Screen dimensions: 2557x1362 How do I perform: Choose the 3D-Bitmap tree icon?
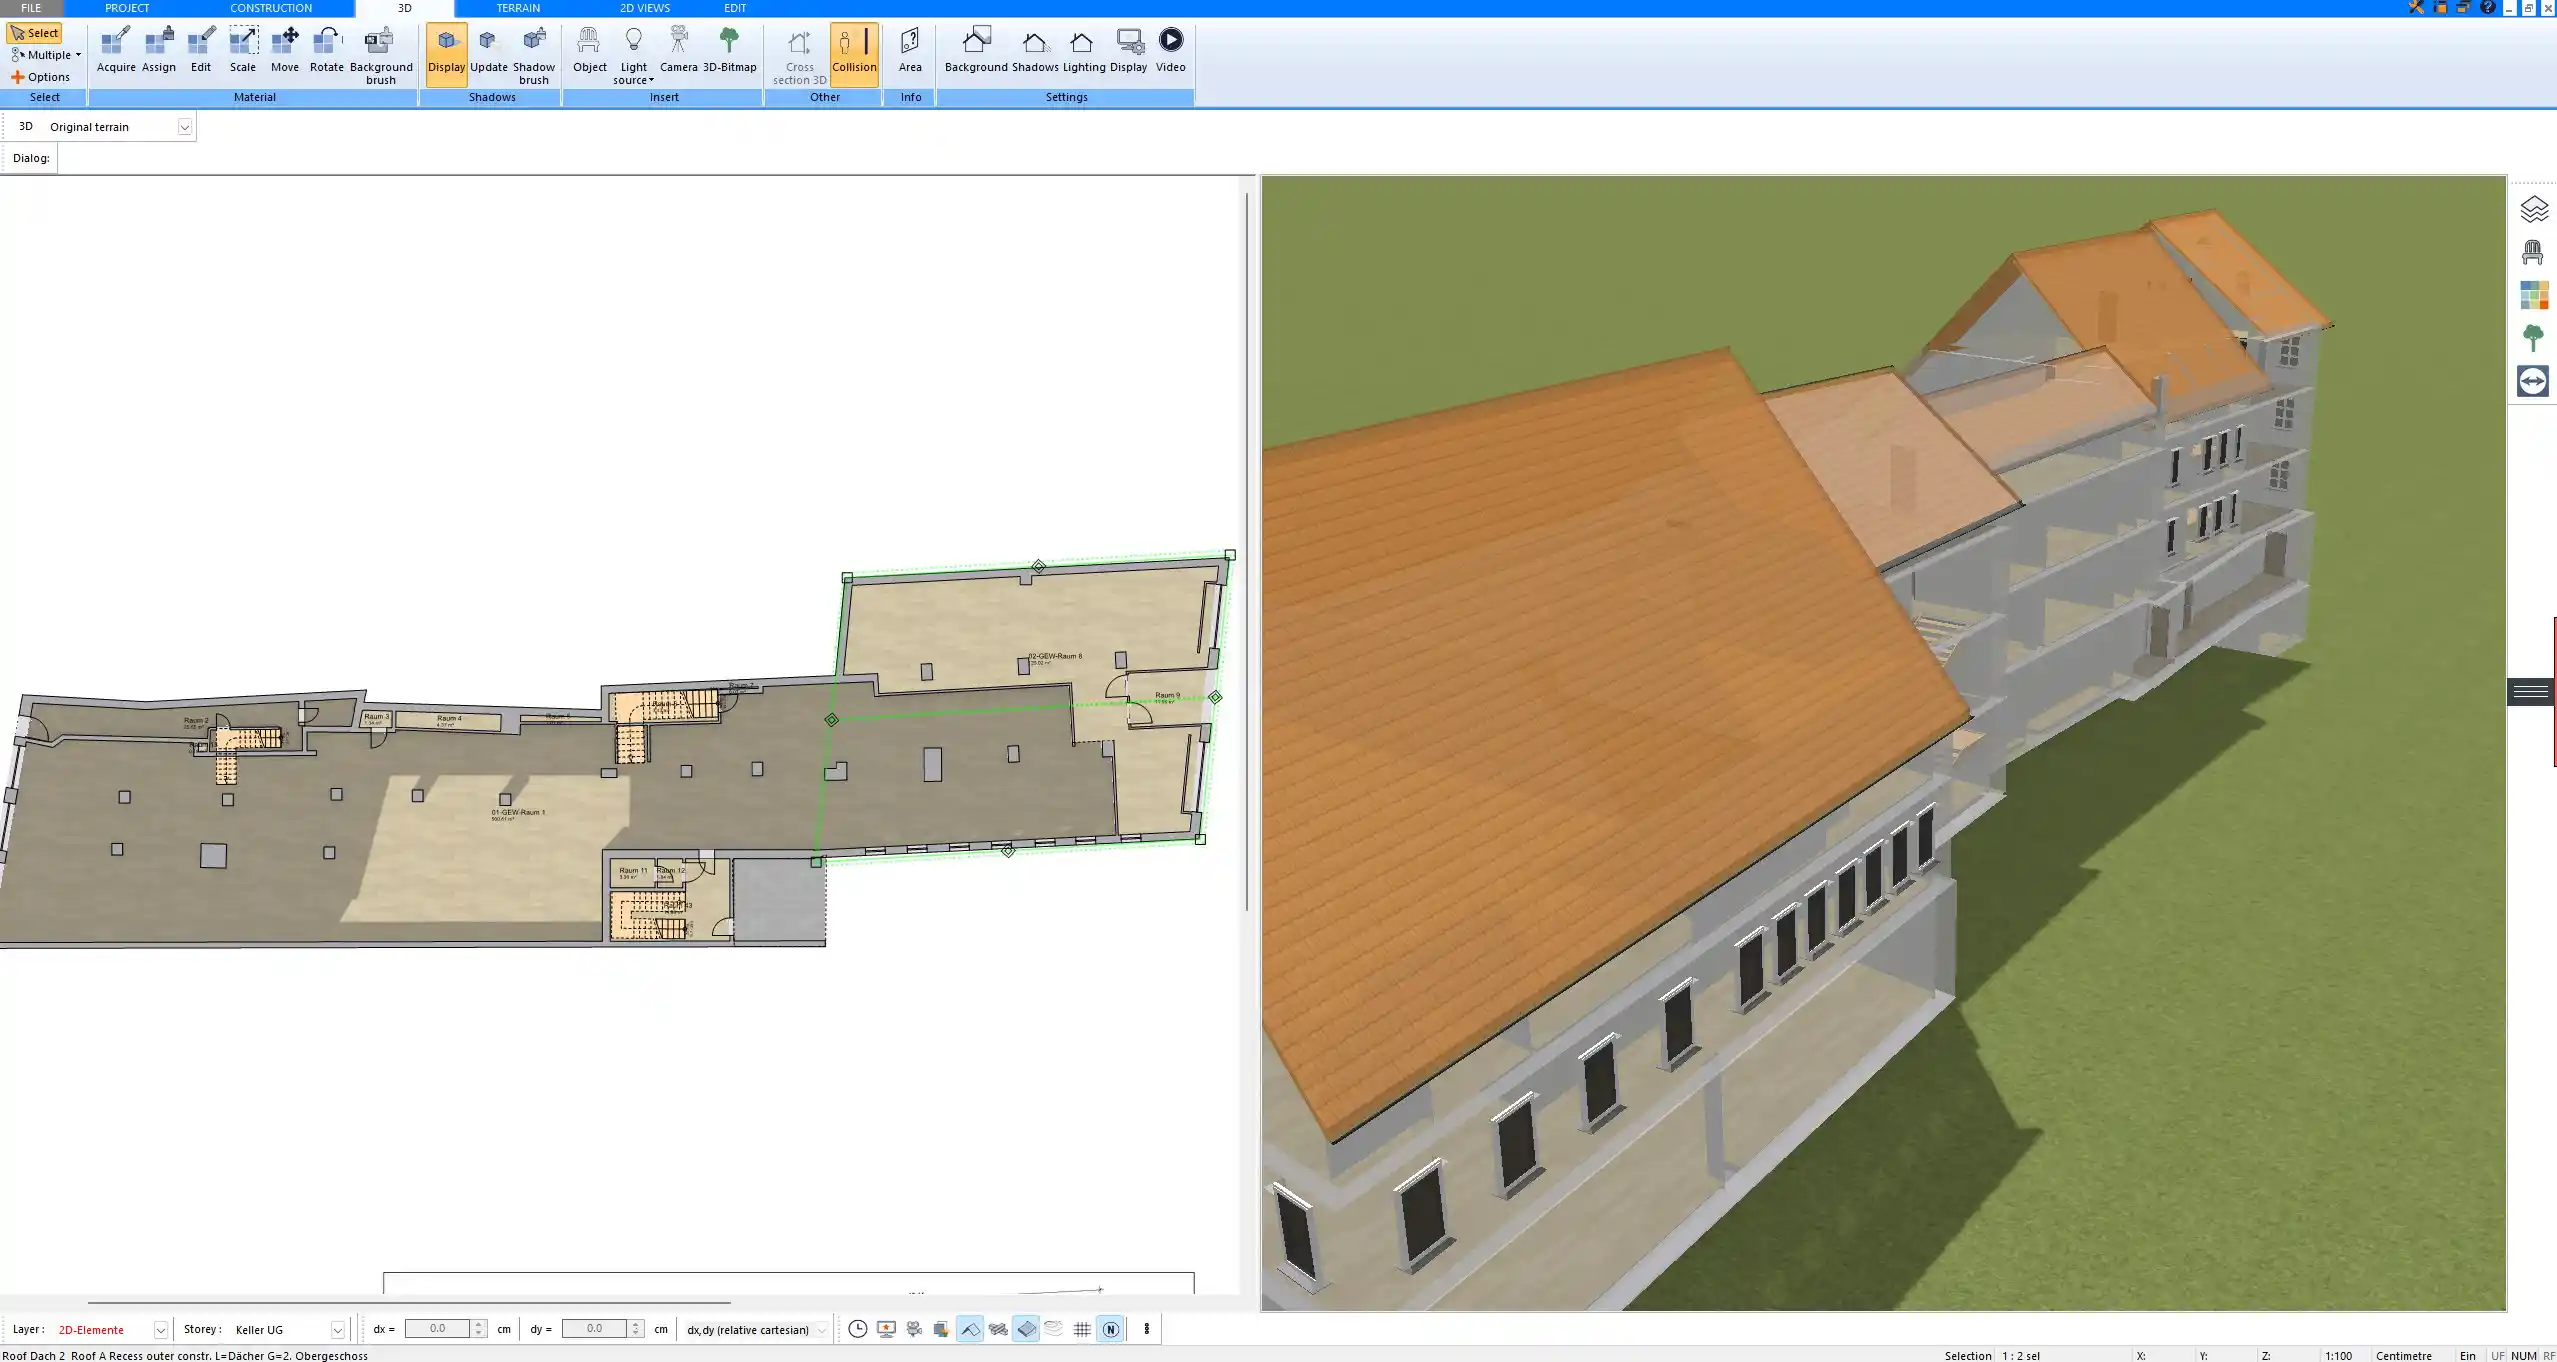(729, 50)
